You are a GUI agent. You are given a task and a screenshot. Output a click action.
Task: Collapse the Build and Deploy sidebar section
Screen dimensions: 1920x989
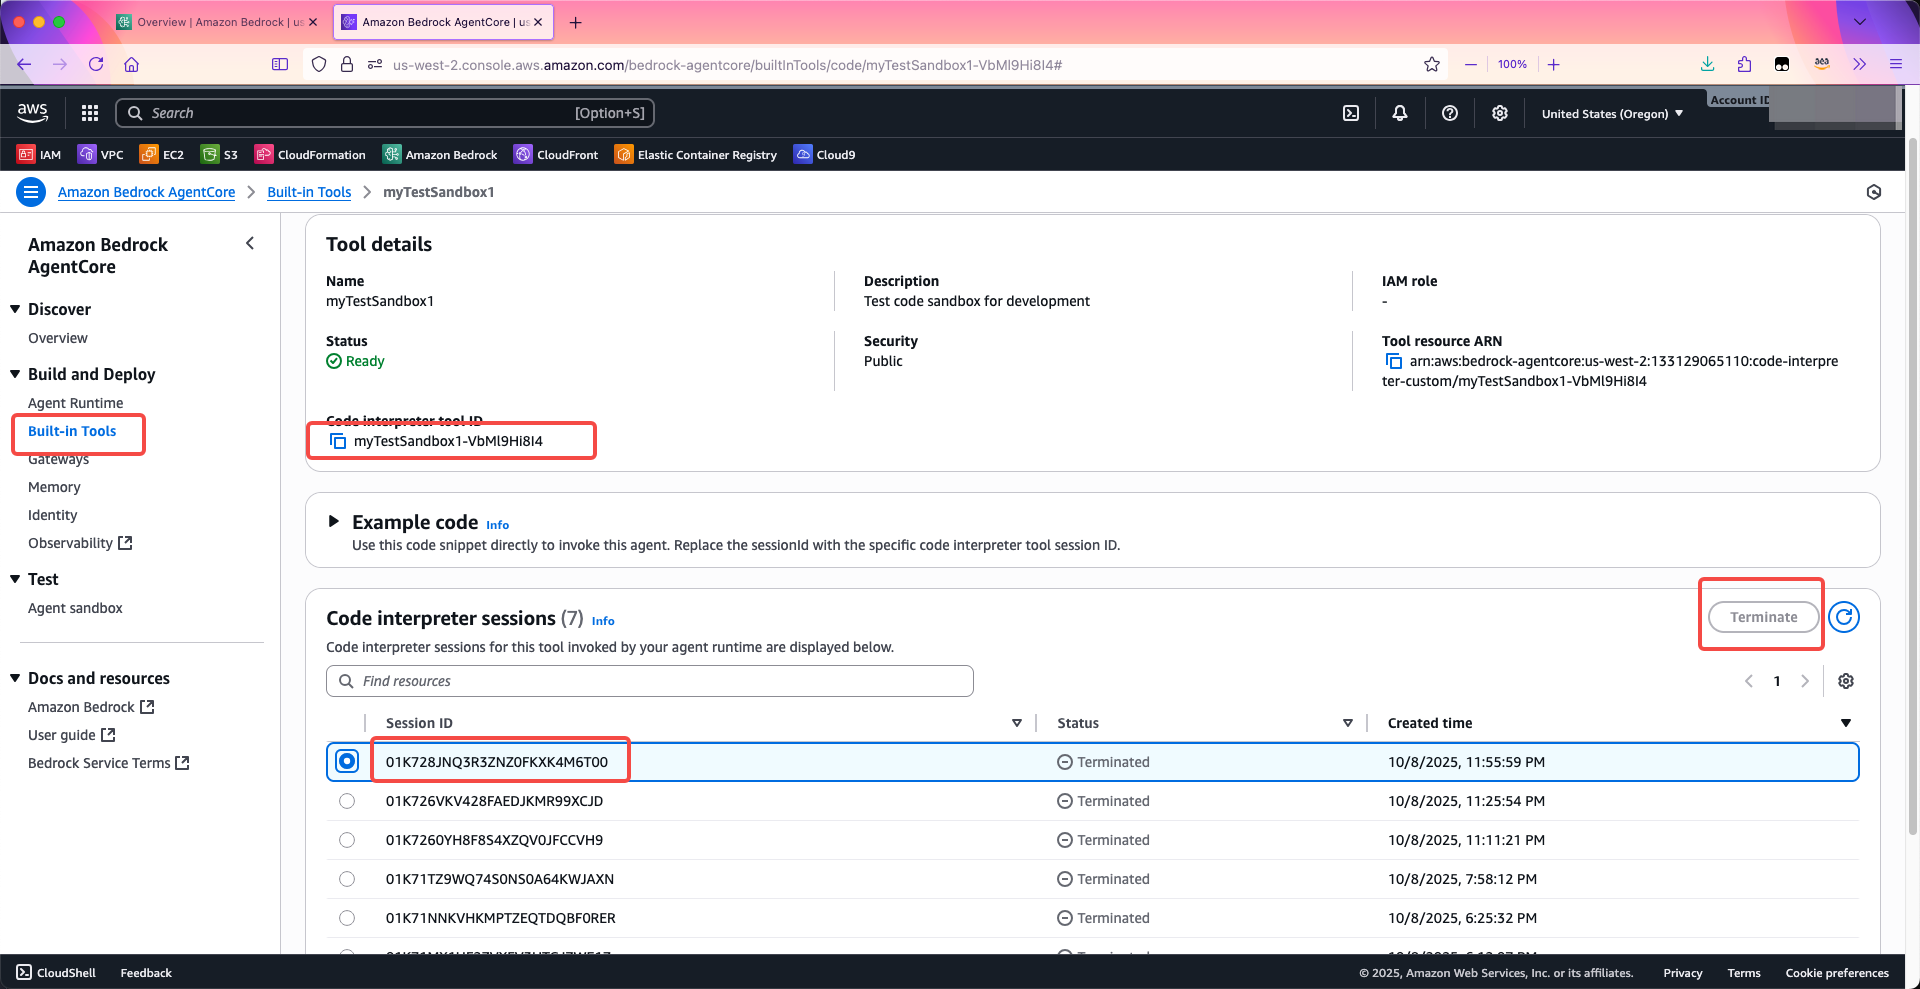tap(16, 374)
